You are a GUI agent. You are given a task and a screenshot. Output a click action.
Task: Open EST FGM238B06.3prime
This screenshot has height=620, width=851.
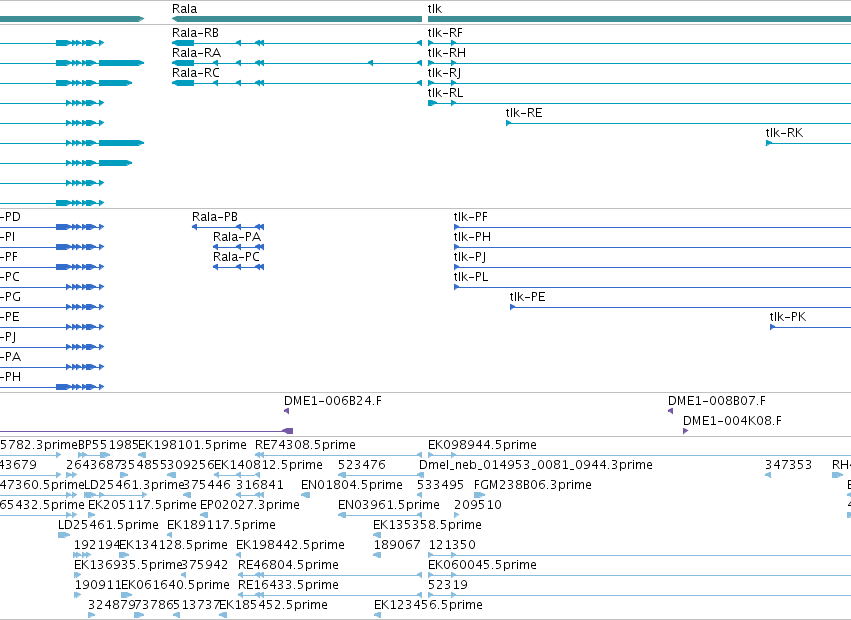[533, 485]
